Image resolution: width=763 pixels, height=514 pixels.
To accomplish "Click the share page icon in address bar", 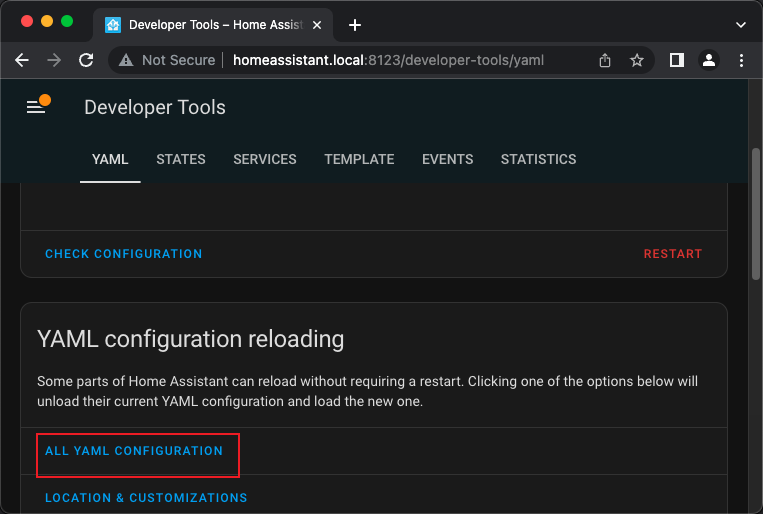I will (605, 60).
